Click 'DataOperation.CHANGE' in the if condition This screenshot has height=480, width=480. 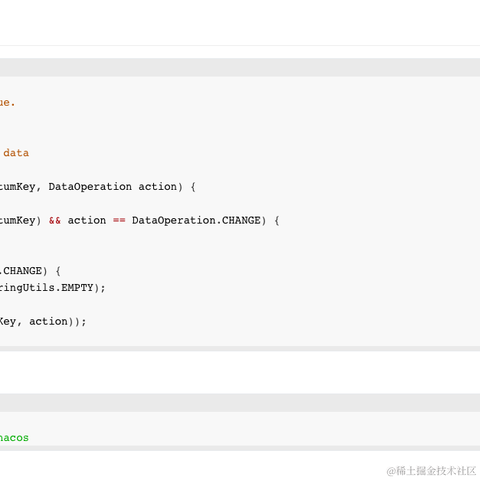196,221
